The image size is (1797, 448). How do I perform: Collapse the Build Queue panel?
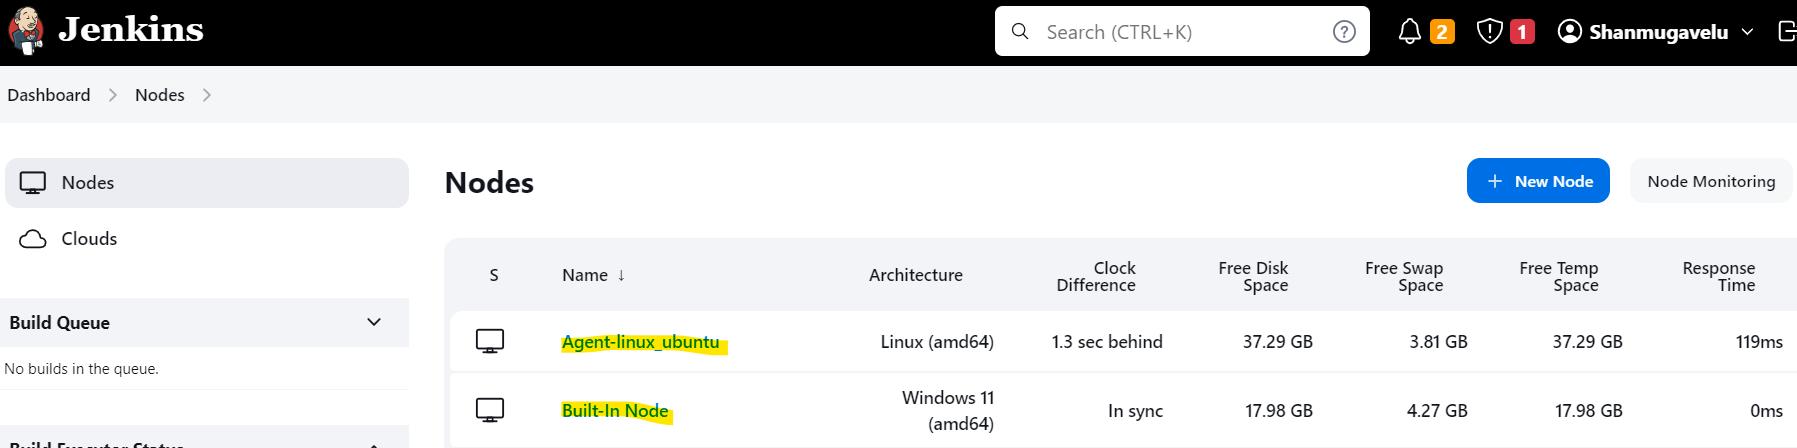tap(374, 322)
